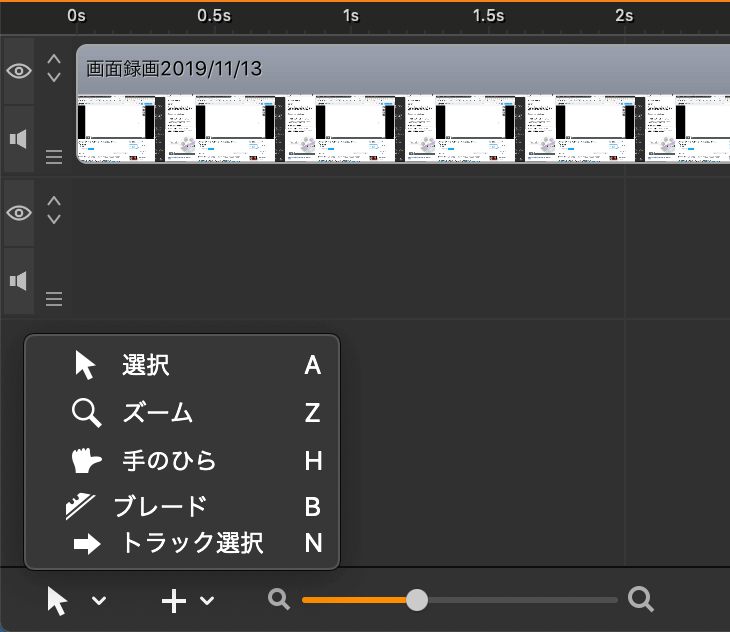Select the Blade (ブレード) tool icon
730x632 pixels.
click(x=80, y=506)
